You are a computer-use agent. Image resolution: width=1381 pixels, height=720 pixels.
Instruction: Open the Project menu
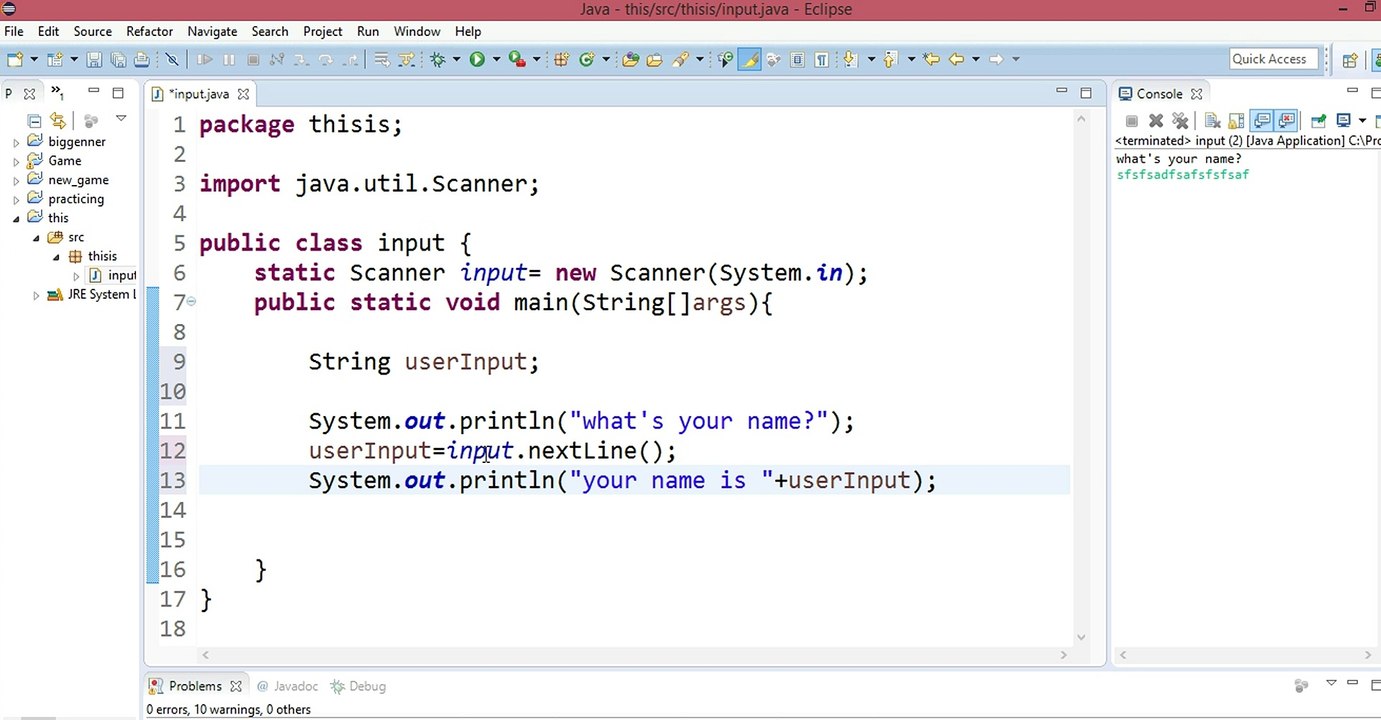click(x=323, y=31)
